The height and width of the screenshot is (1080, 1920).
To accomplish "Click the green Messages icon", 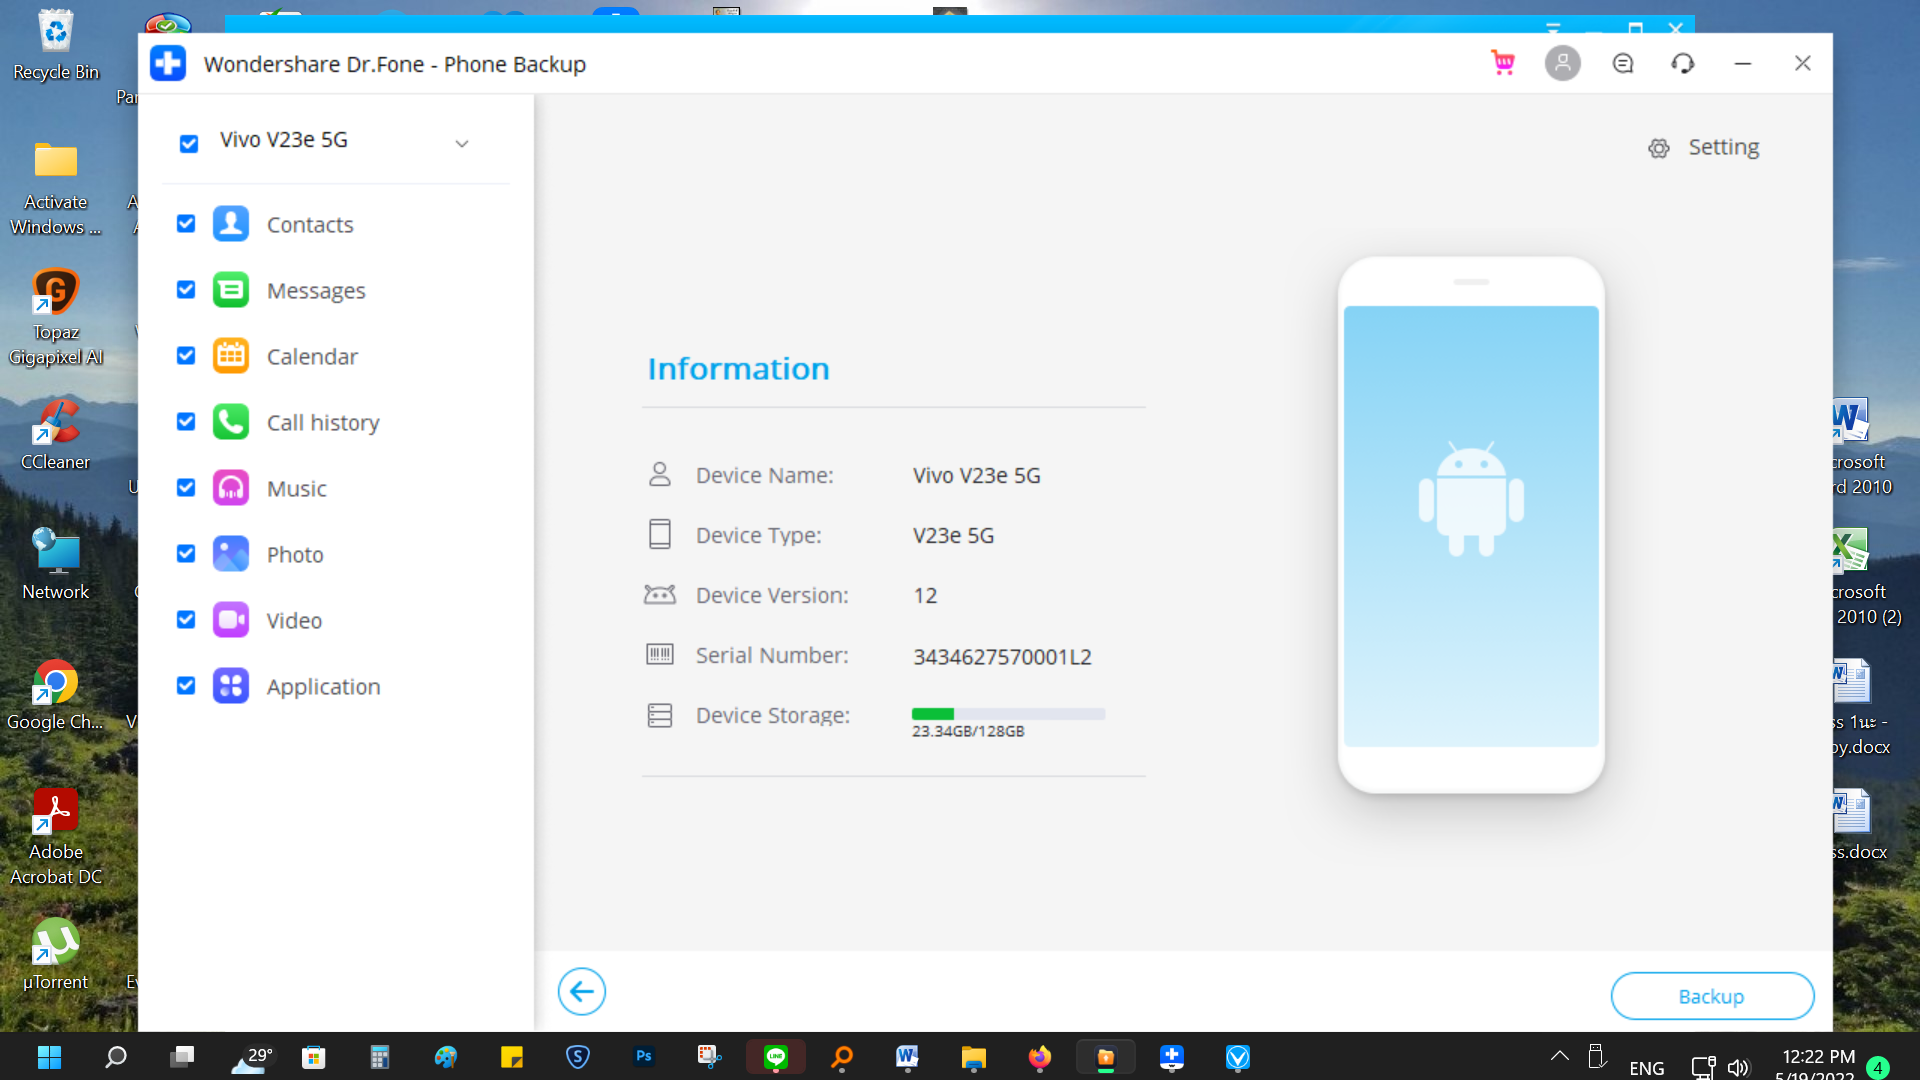I will 231,290.
